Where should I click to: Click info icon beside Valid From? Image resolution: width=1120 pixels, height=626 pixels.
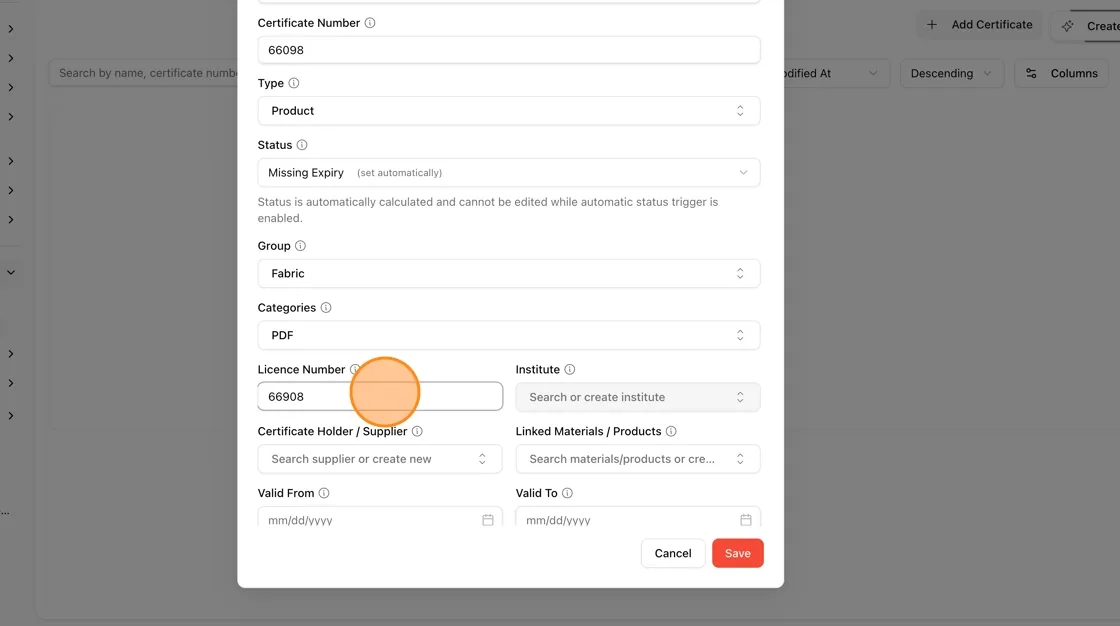click(324, 493)
